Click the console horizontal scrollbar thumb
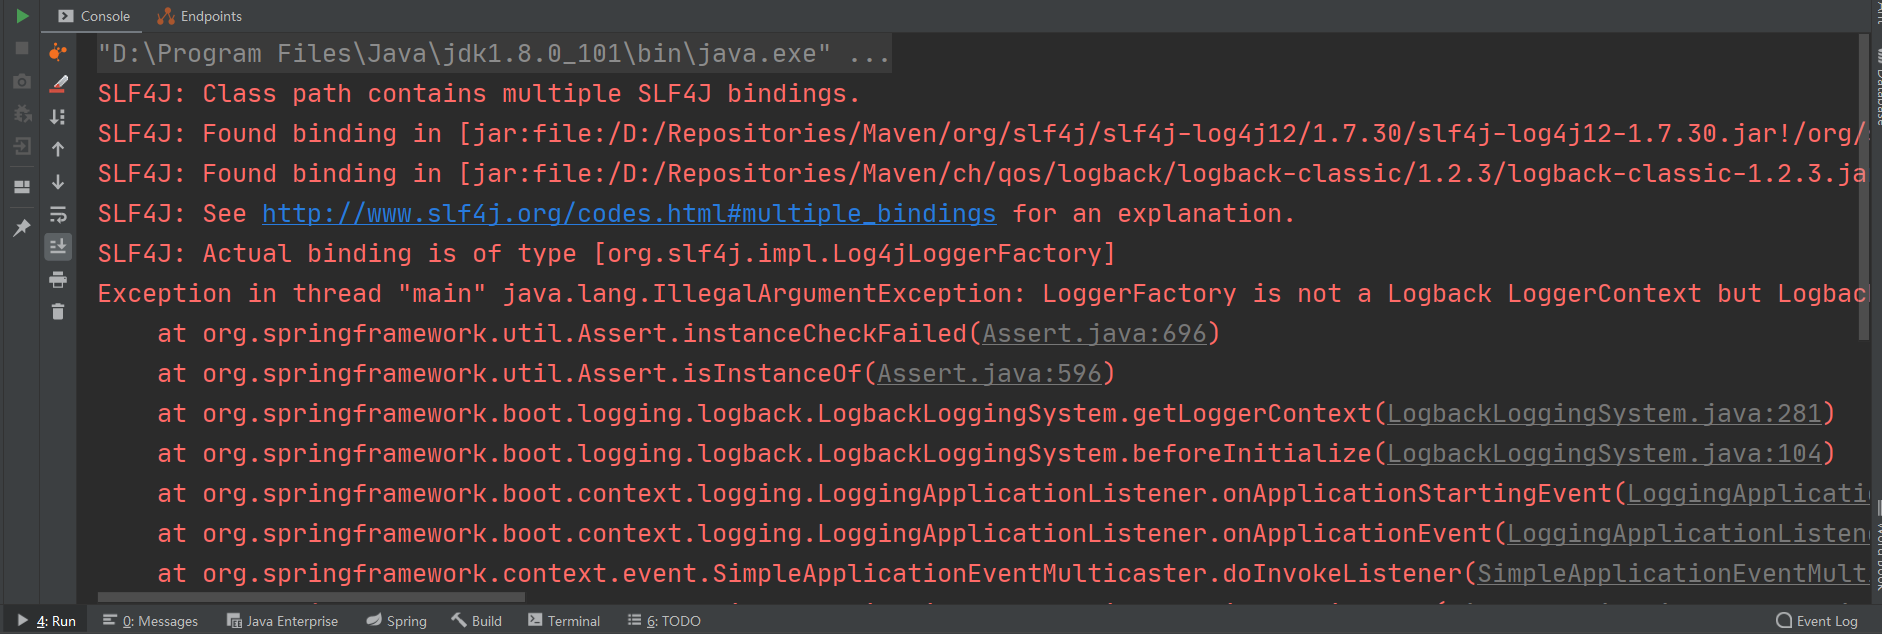 (311, 597)
